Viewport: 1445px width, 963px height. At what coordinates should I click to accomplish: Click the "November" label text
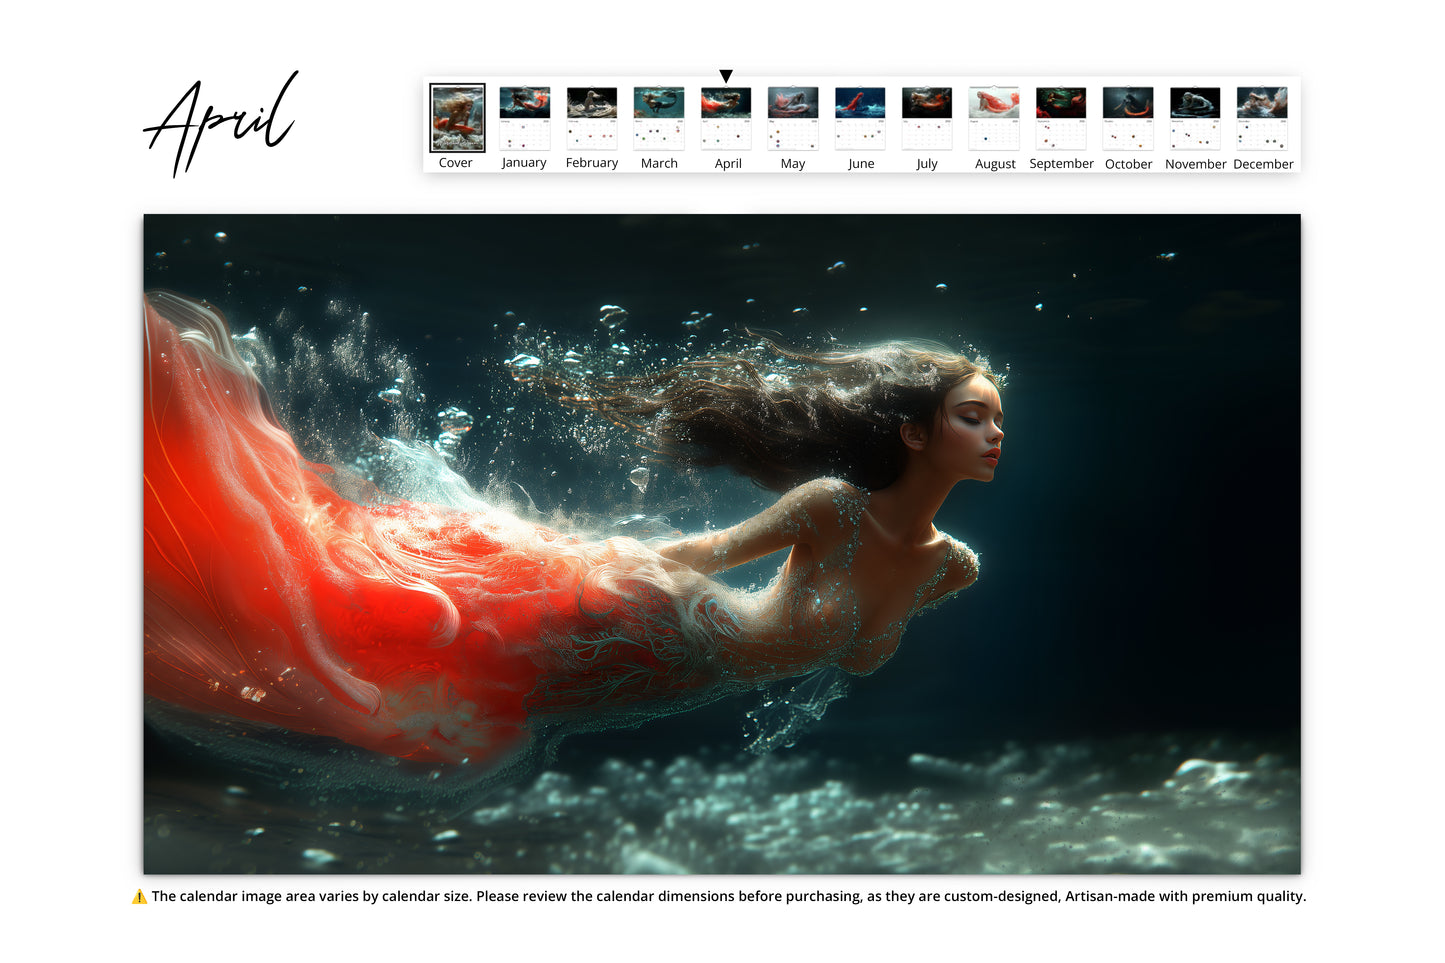click(1196, 164)
